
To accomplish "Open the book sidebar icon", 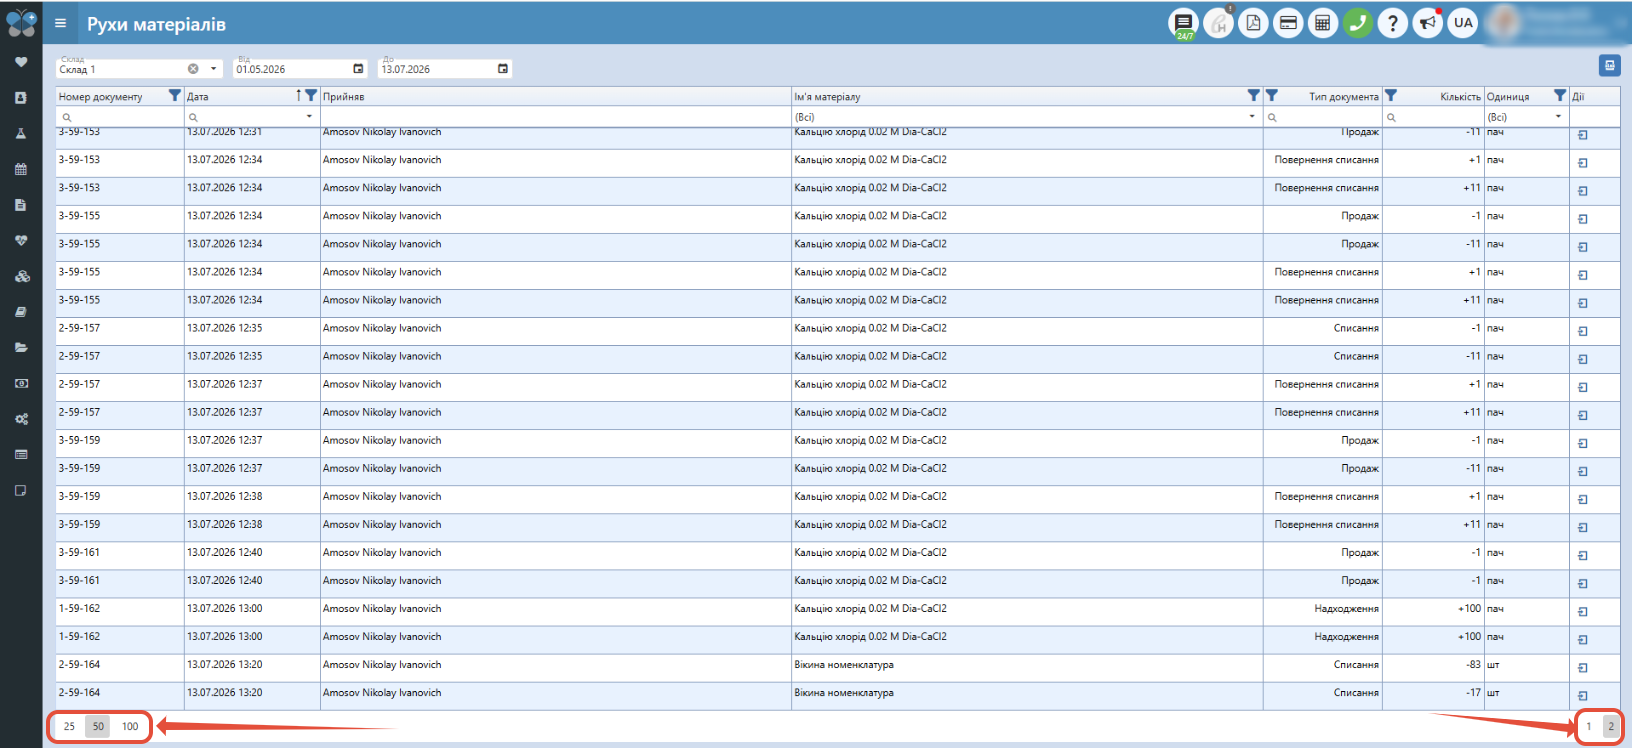I will click(21, 312).
